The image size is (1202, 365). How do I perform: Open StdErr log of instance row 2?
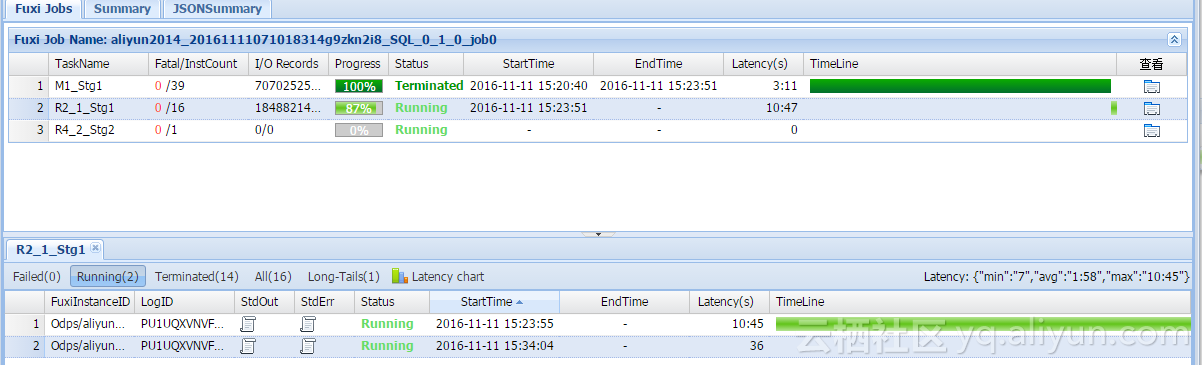click(308, 346)
